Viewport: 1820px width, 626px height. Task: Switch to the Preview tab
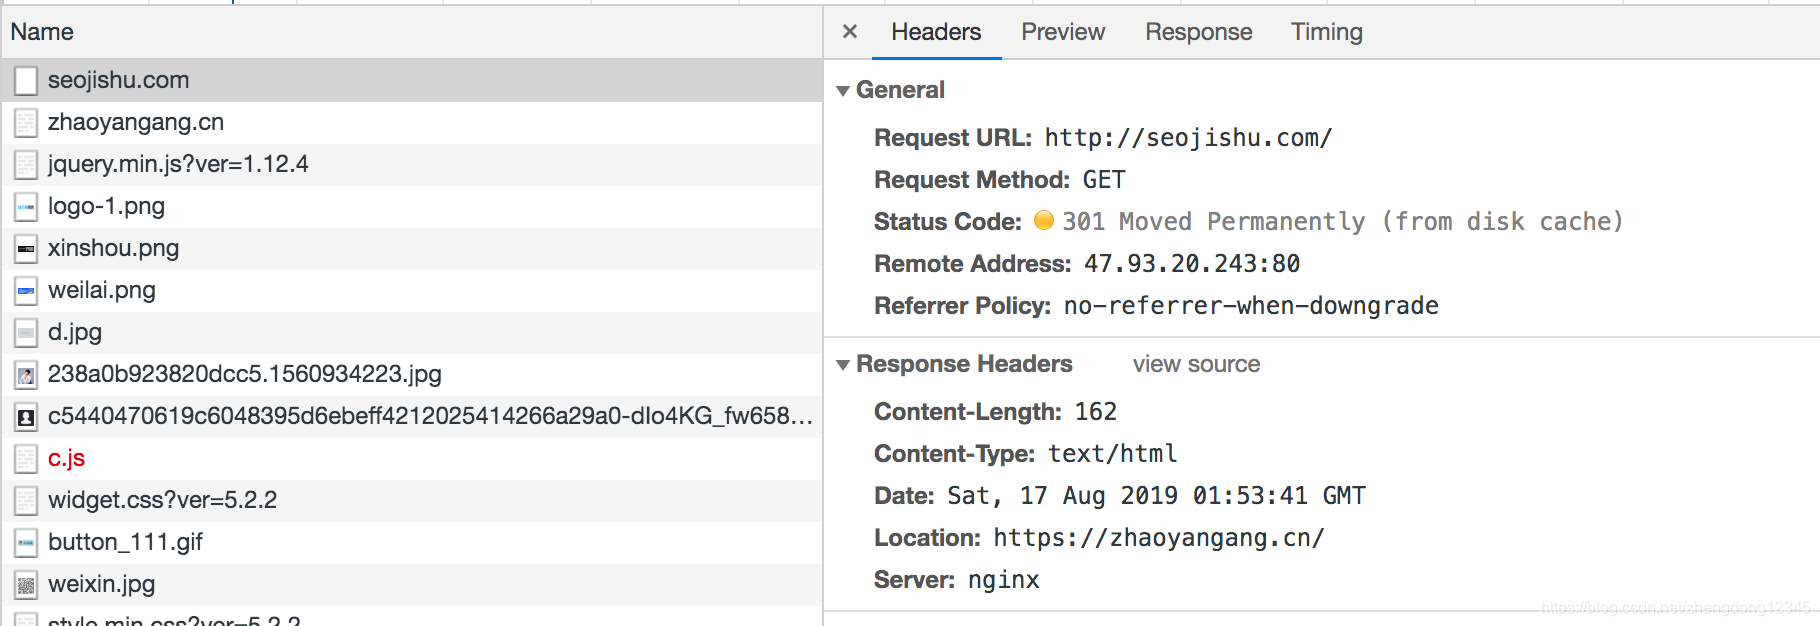1063,32
